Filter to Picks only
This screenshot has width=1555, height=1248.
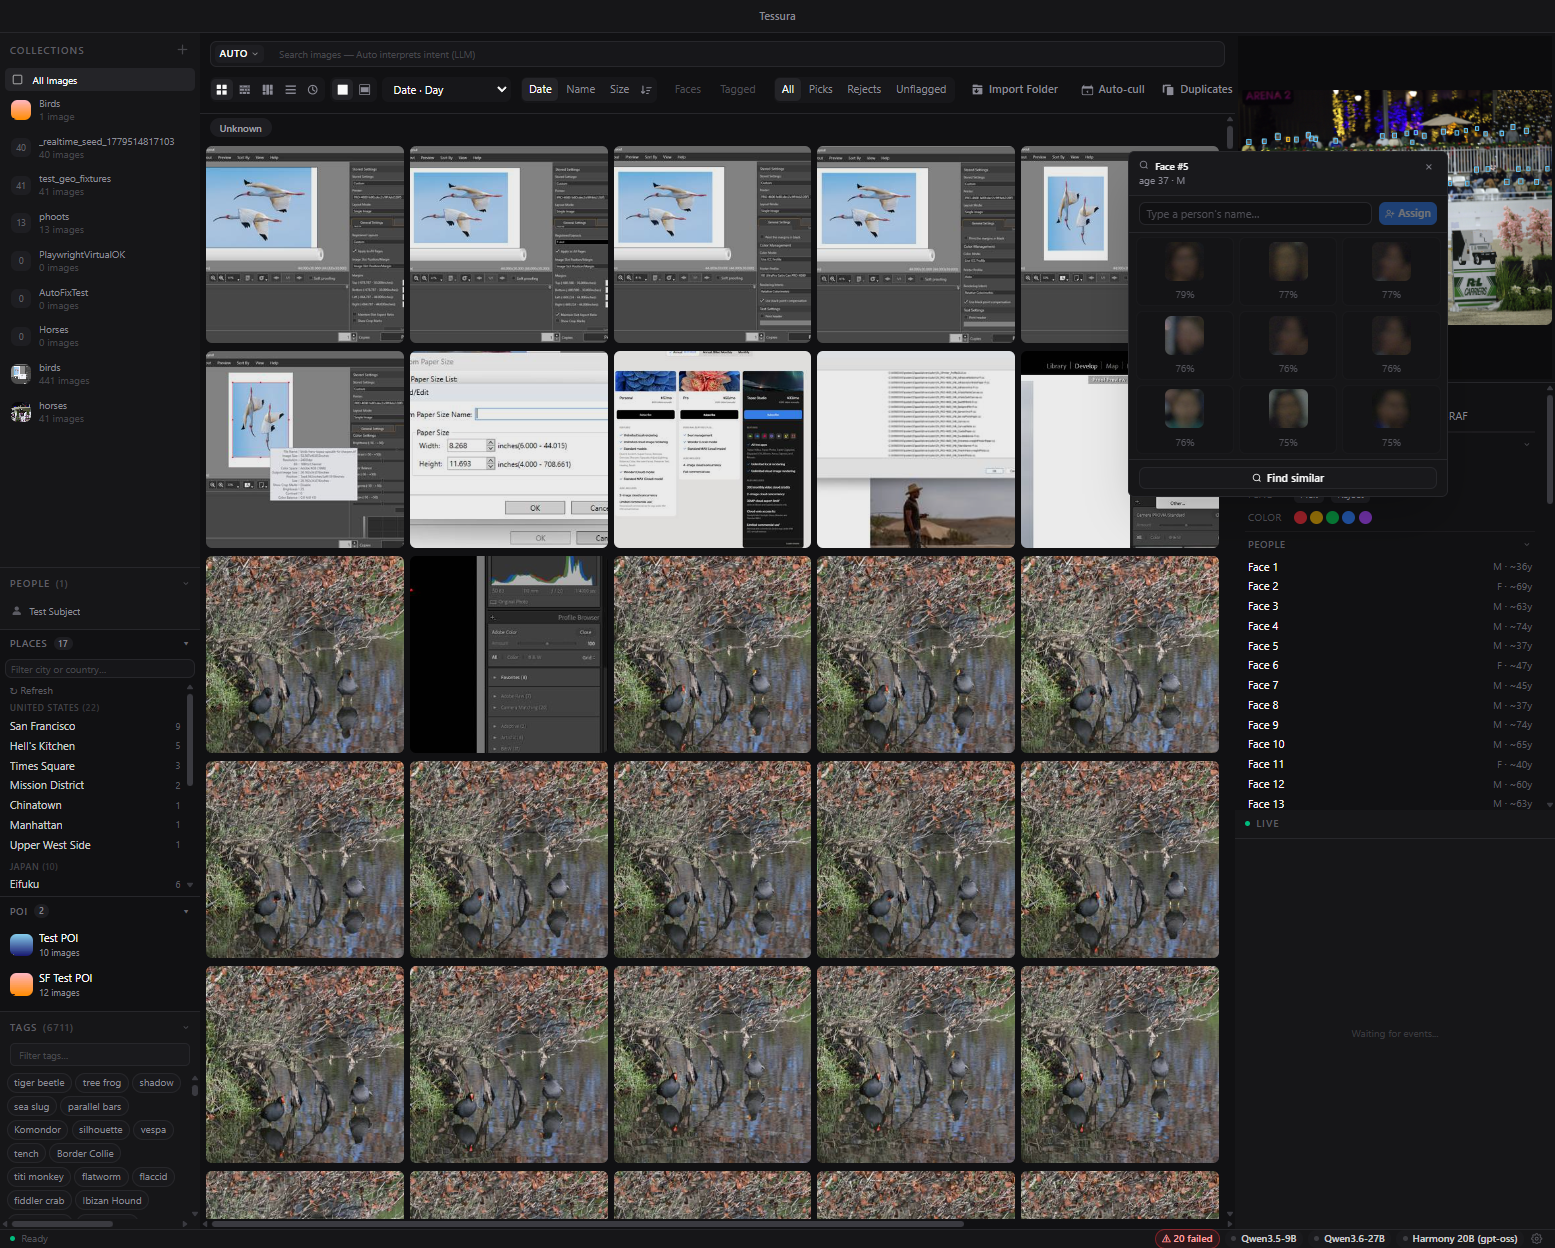point(821,90)
